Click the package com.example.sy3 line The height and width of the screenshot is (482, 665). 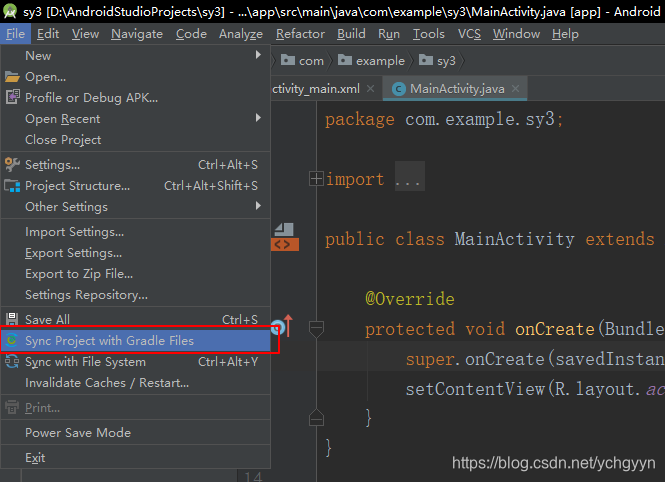[x=444, y=119]
